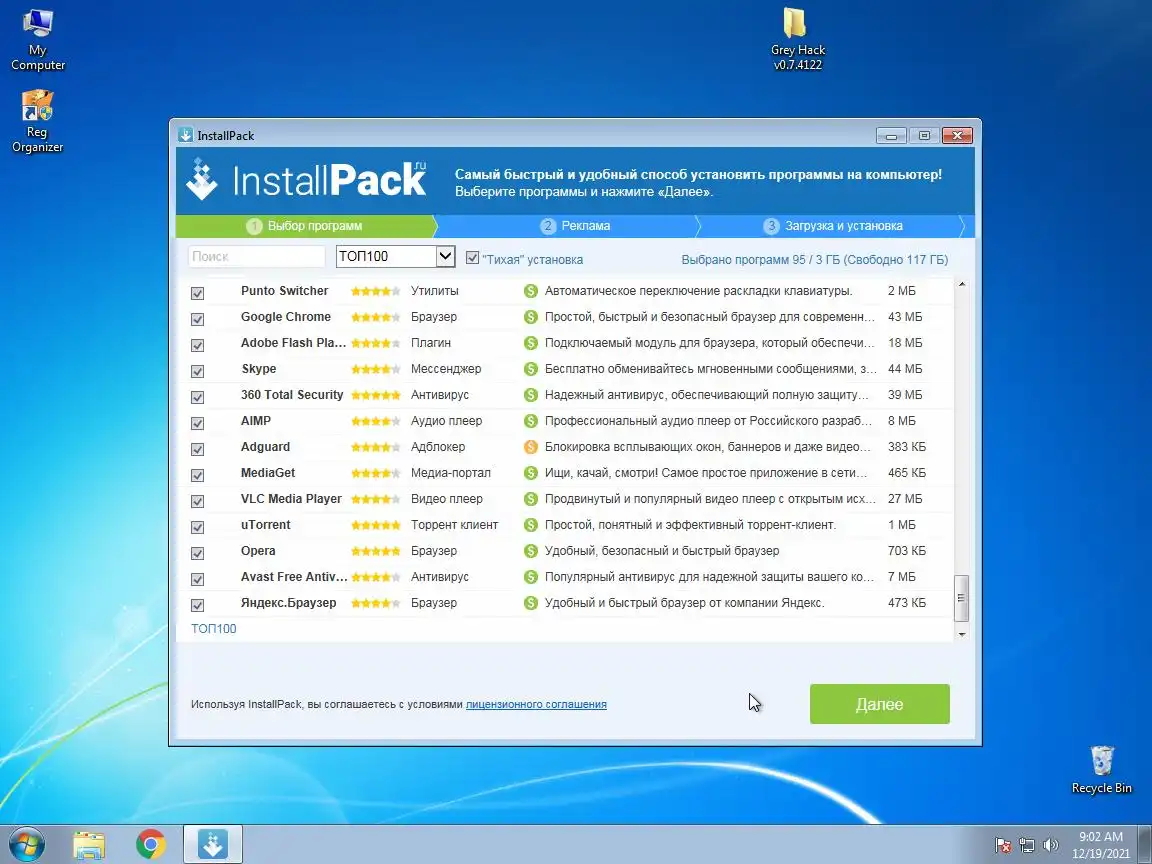Image resolution: width=1152 pixels, height=864 pixels.
Task: Select the MediaGet program name
Action: [268, 473]
